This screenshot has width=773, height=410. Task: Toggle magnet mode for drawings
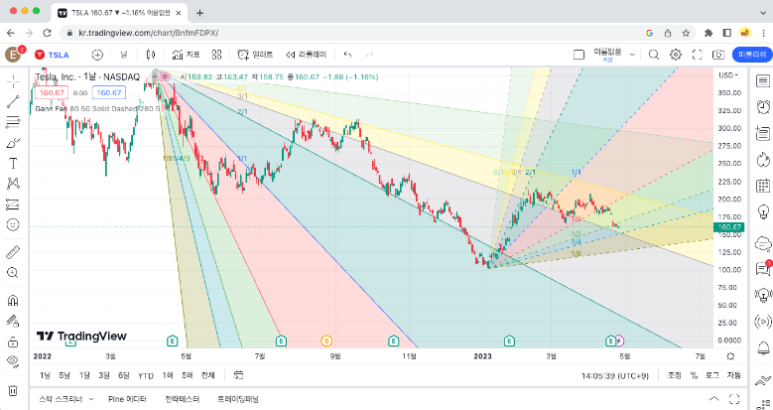13,300
